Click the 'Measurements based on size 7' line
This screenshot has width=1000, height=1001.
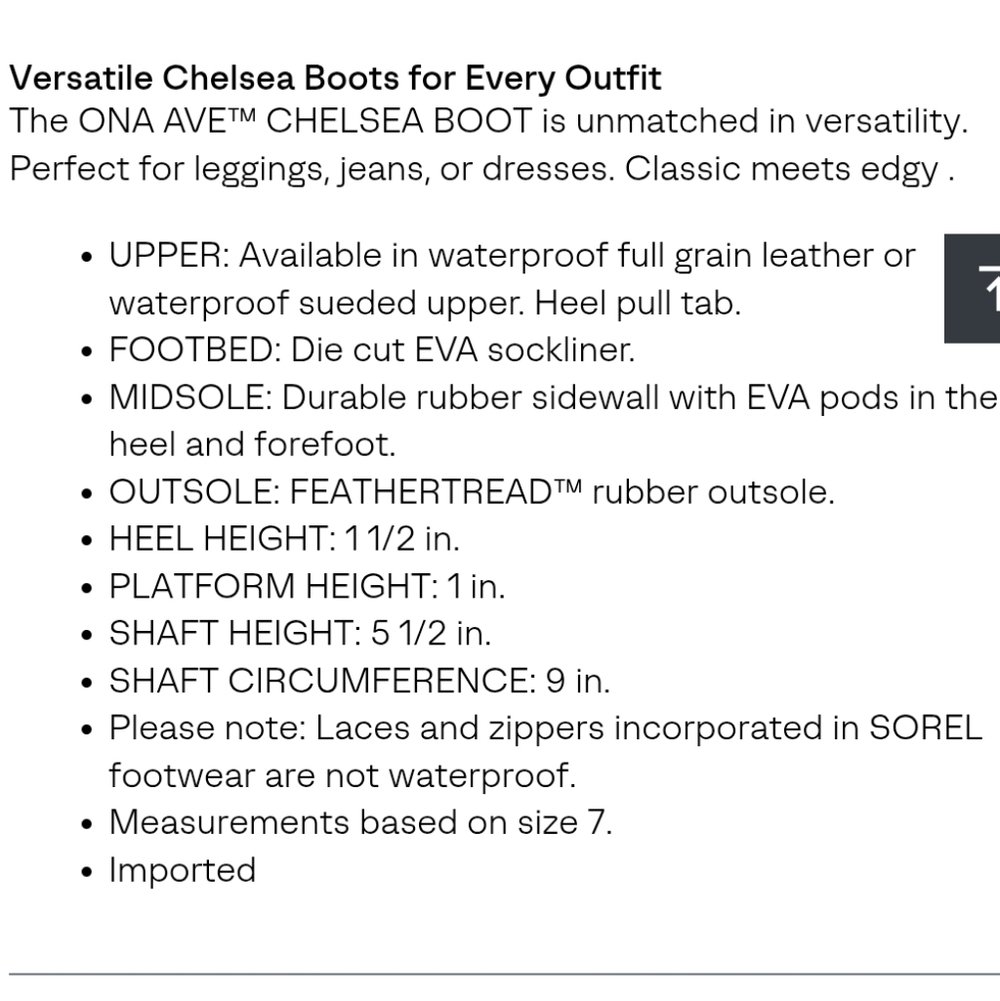(361, 822)
